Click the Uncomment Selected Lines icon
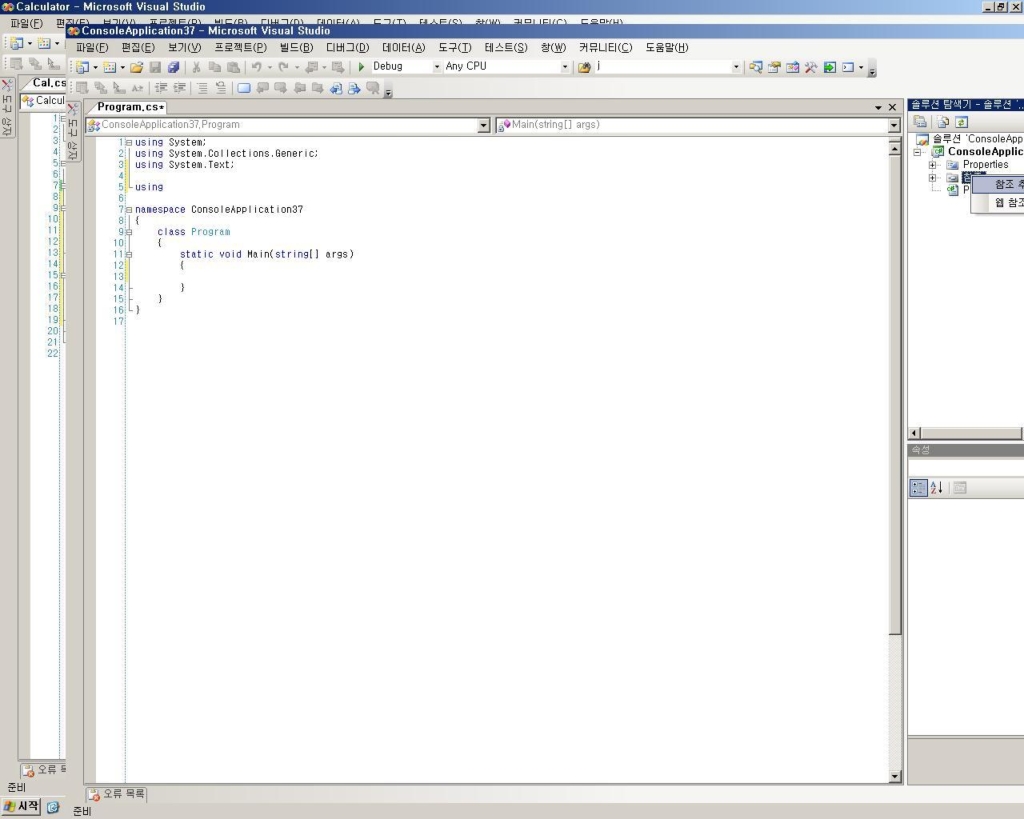Screen dimensions: 1024x819 pos(221,88)
